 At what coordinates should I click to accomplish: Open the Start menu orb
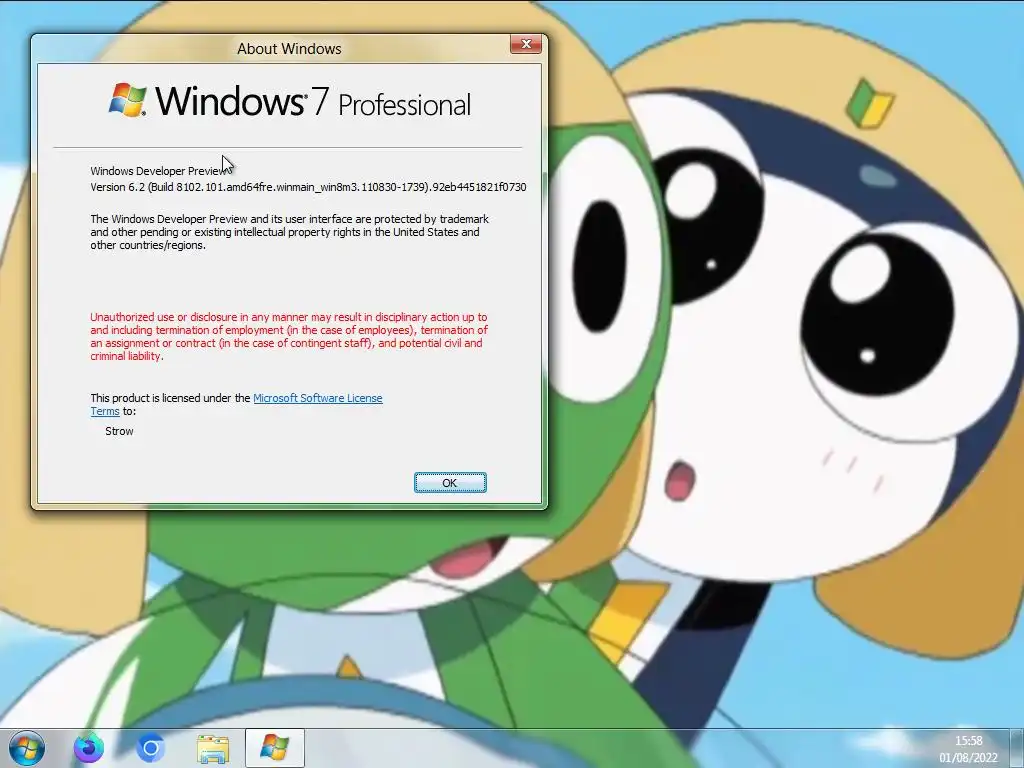tap(27, 748)
